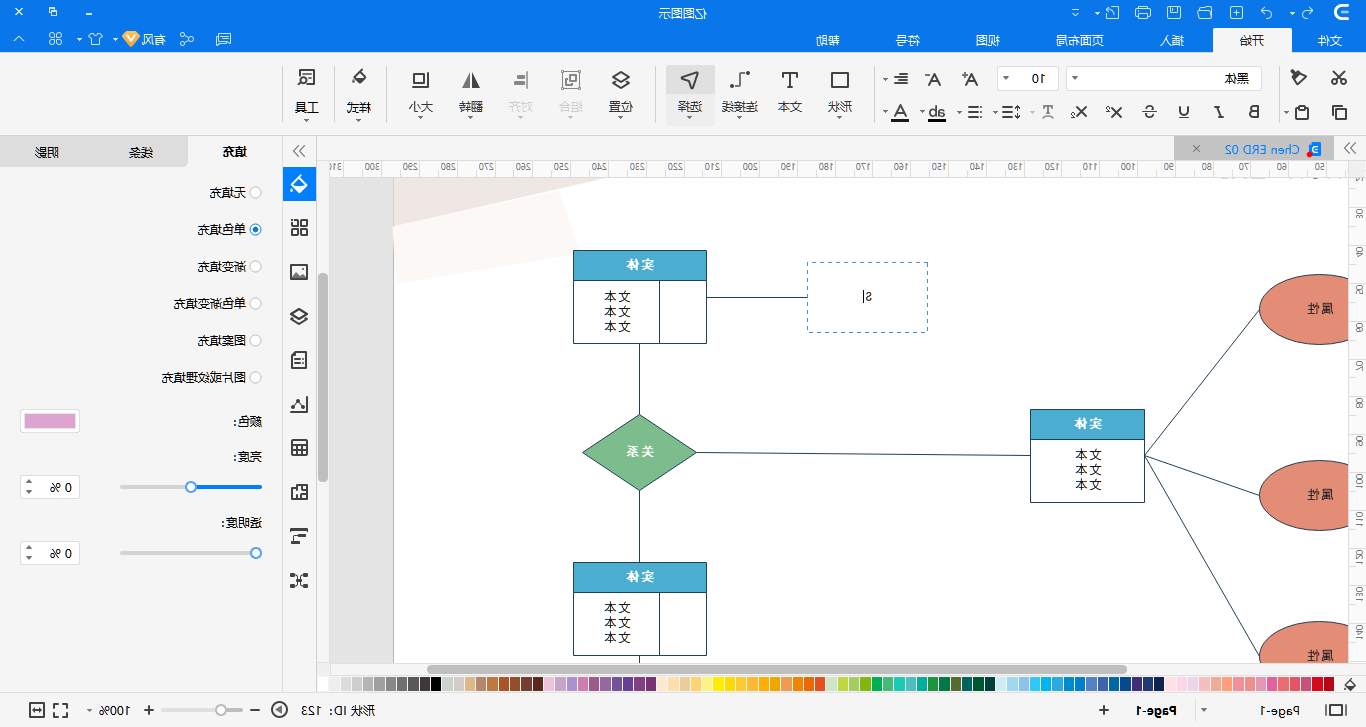Open the fill panel sidebar icon

[x=299, y=183]
